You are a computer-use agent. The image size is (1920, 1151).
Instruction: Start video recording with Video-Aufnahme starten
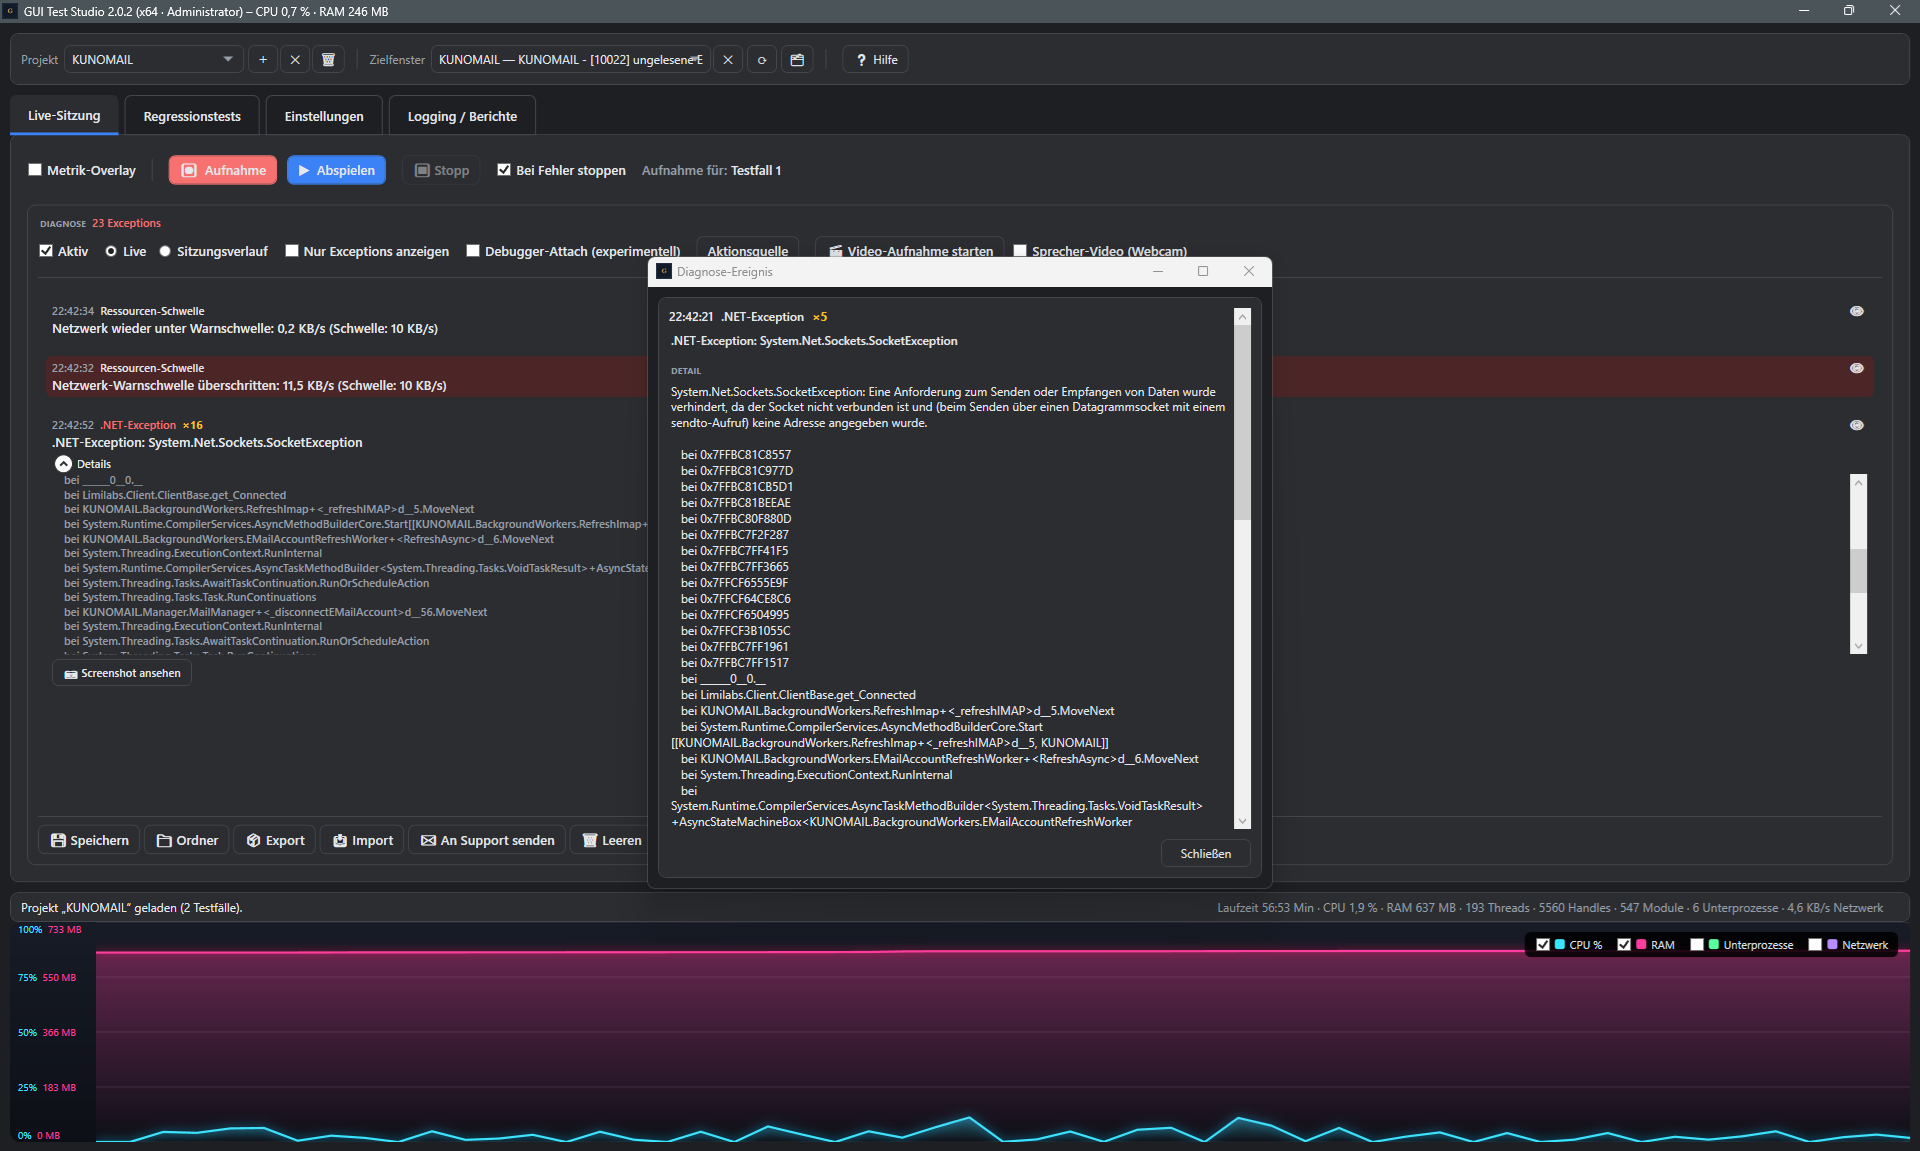click(910, 251)
